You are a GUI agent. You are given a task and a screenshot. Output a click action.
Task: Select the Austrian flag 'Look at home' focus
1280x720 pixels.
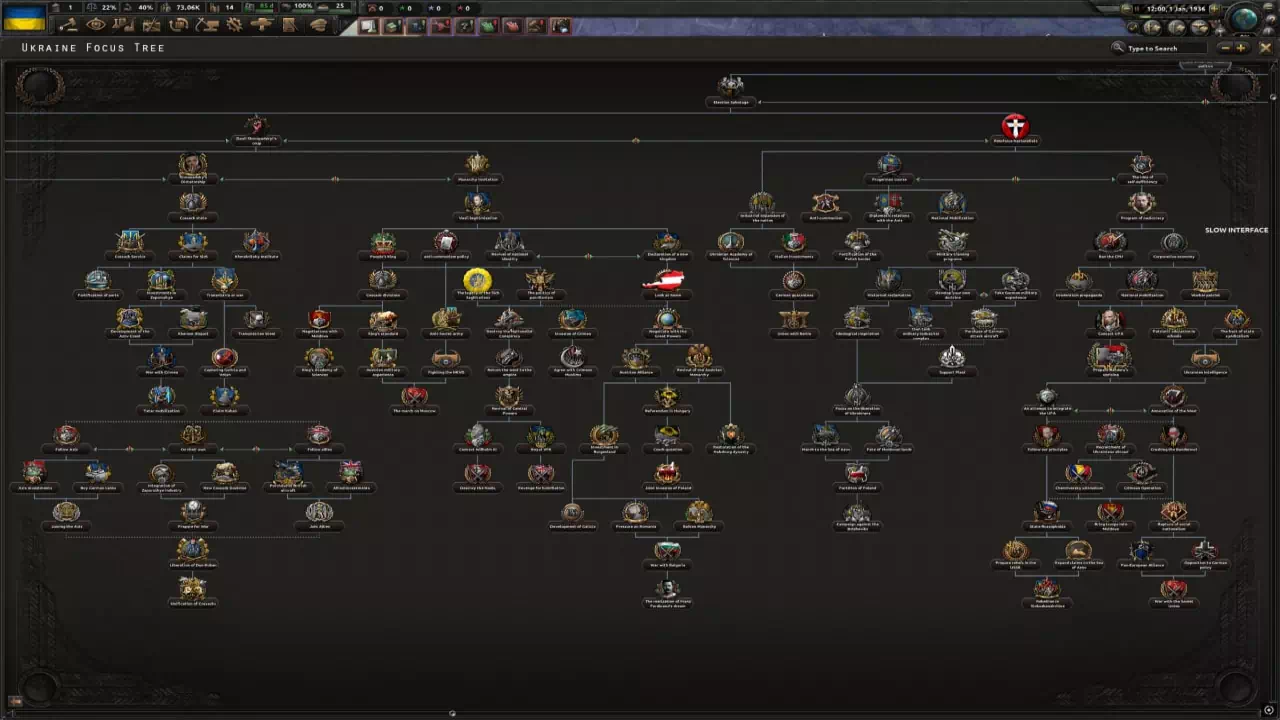667,281
